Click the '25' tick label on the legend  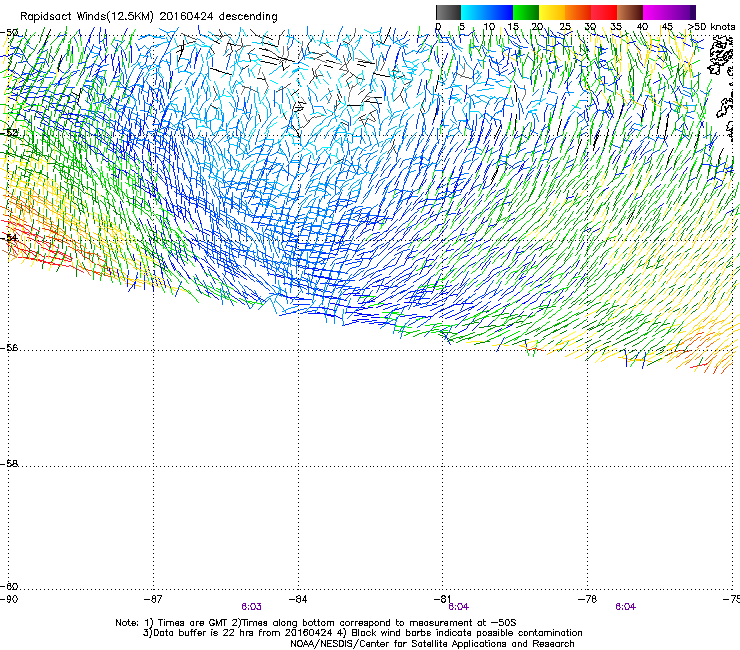click(x=565, y=27)
